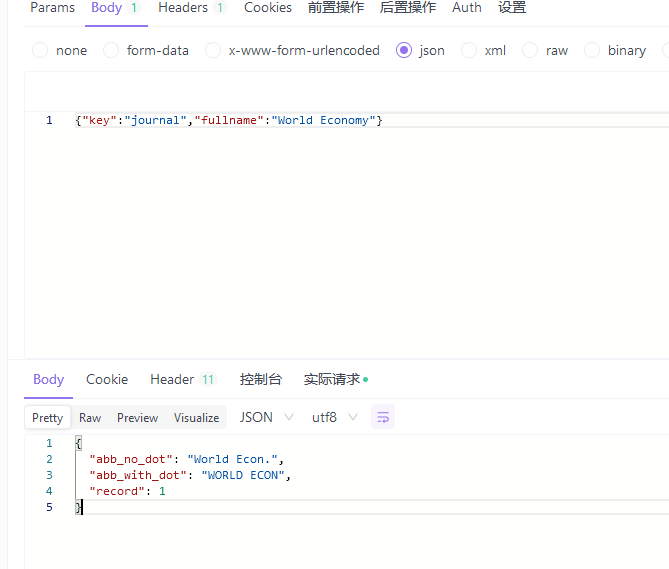Screen dimensions: 669x569
Task: Open the response Body tab
Action: (x=49, y=379)
